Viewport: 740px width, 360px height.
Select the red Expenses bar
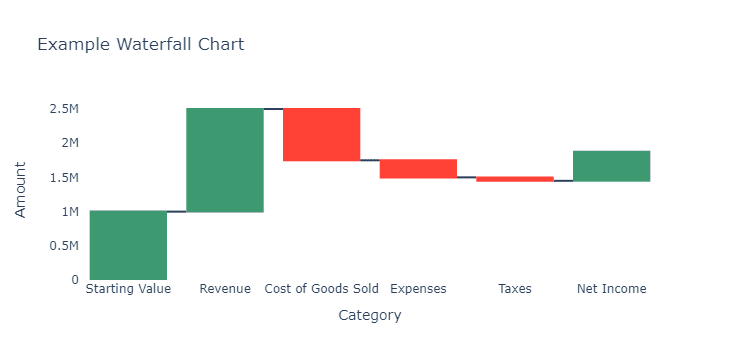pyautogui.click(x=418, y=169)
